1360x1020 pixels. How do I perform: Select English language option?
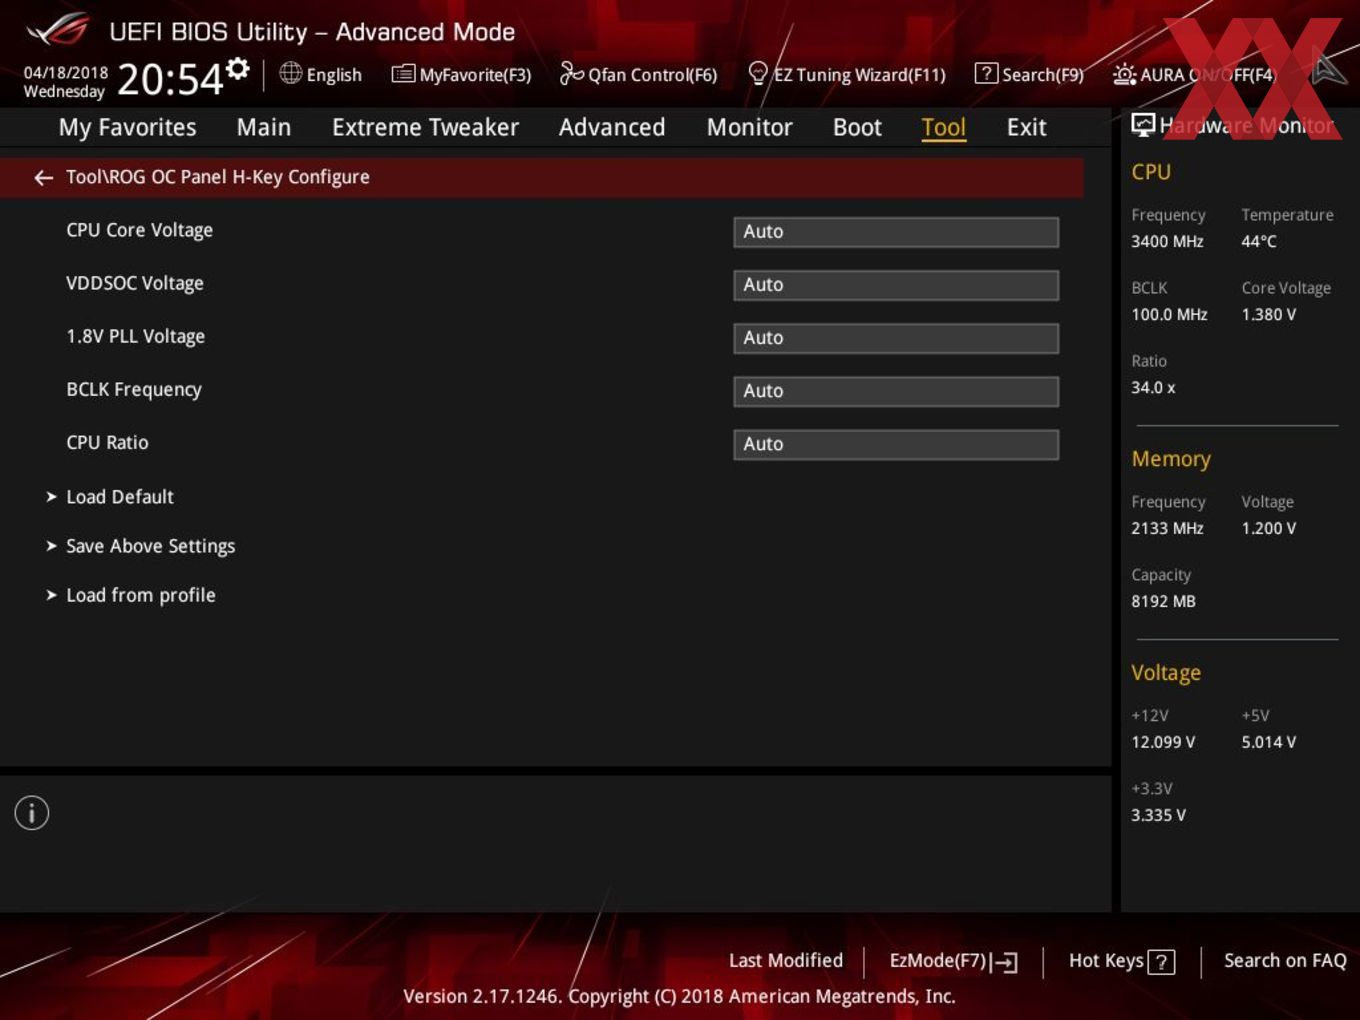point(334,75)
